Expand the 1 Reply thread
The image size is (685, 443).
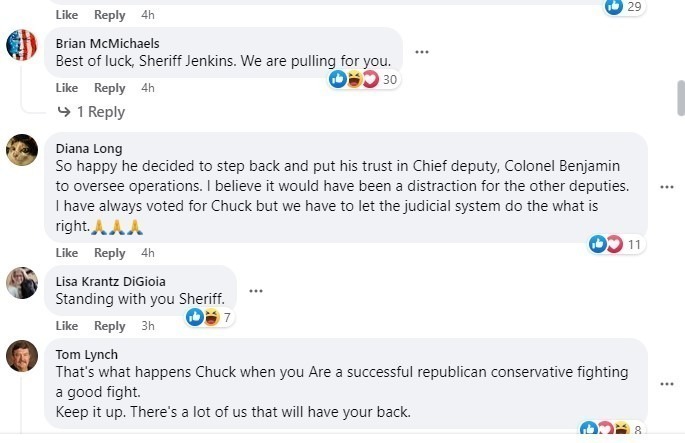tap(91, 112)
